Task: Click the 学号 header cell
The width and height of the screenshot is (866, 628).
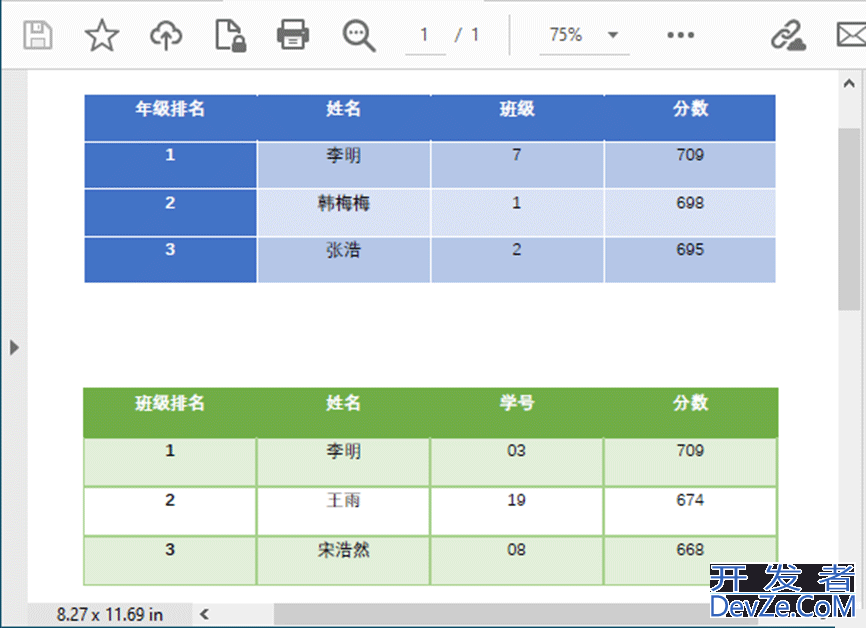Action: click(516, 413)
